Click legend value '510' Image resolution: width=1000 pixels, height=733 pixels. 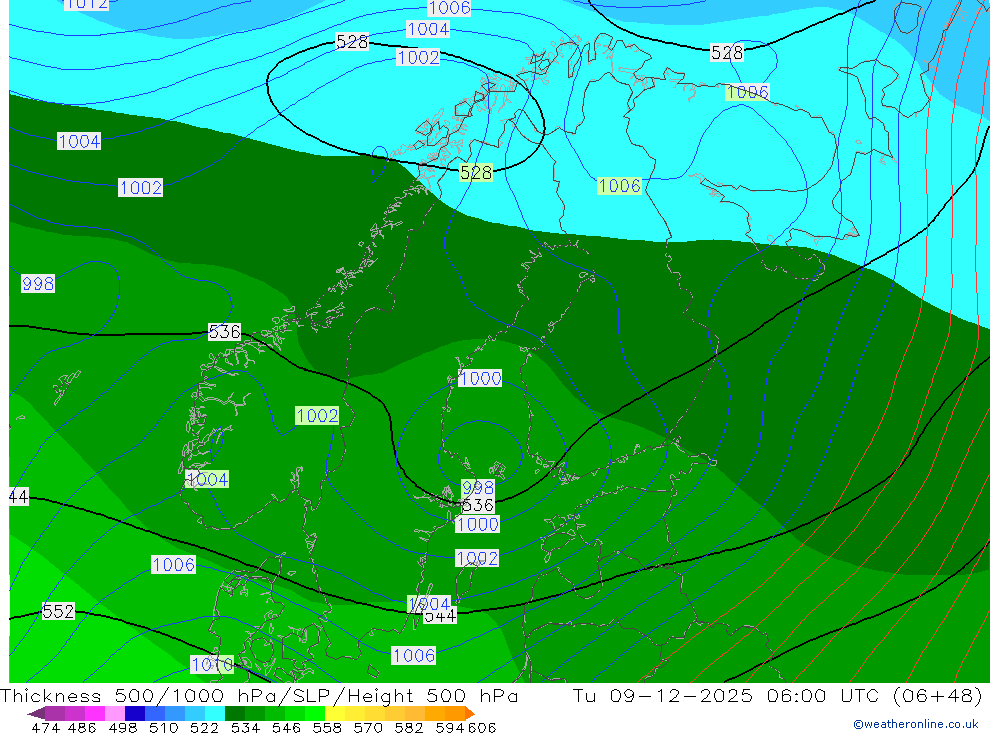[x=164, y=727]
